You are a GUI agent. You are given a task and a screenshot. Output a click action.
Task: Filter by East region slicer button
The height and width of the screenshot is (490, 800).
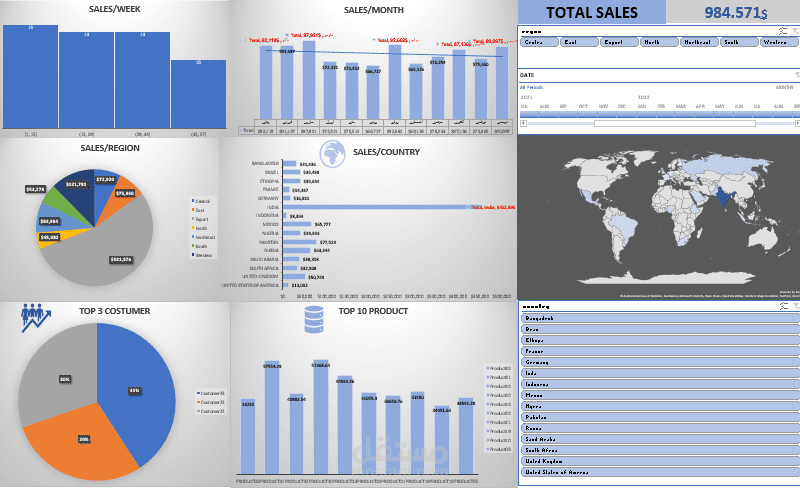tap(579, 42)
